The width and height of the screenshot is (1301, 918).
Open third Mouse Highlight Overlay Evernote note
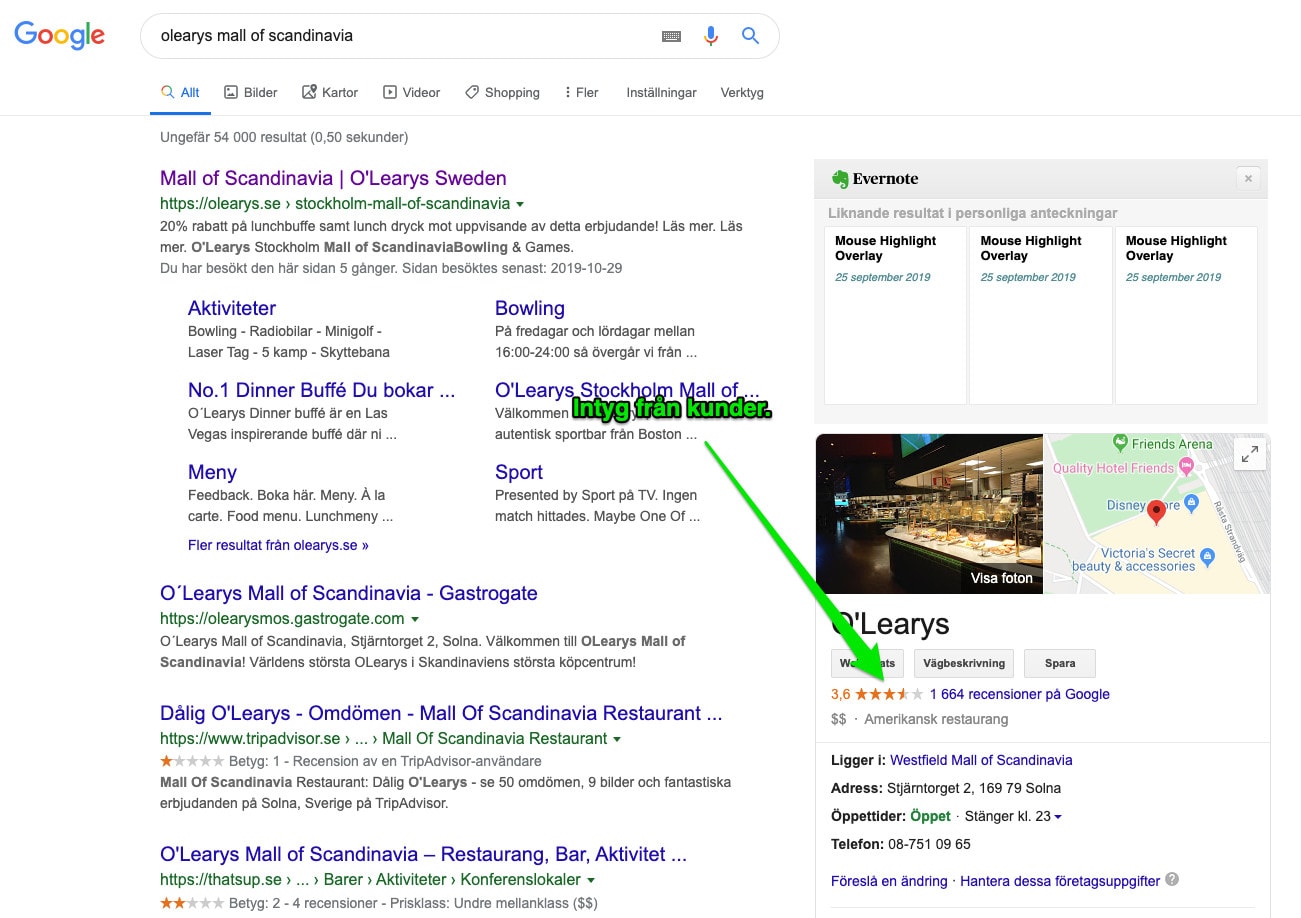(1186, 315)
